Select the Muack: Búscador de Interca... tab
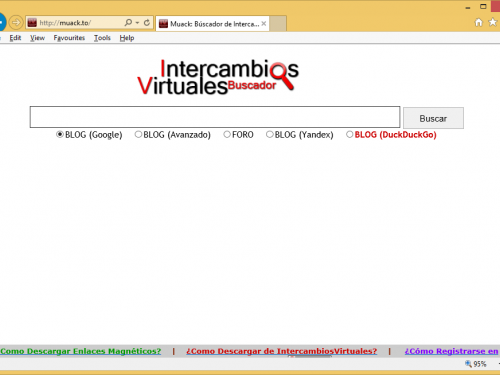Screen dimensions: 500x375 point(212,24)
